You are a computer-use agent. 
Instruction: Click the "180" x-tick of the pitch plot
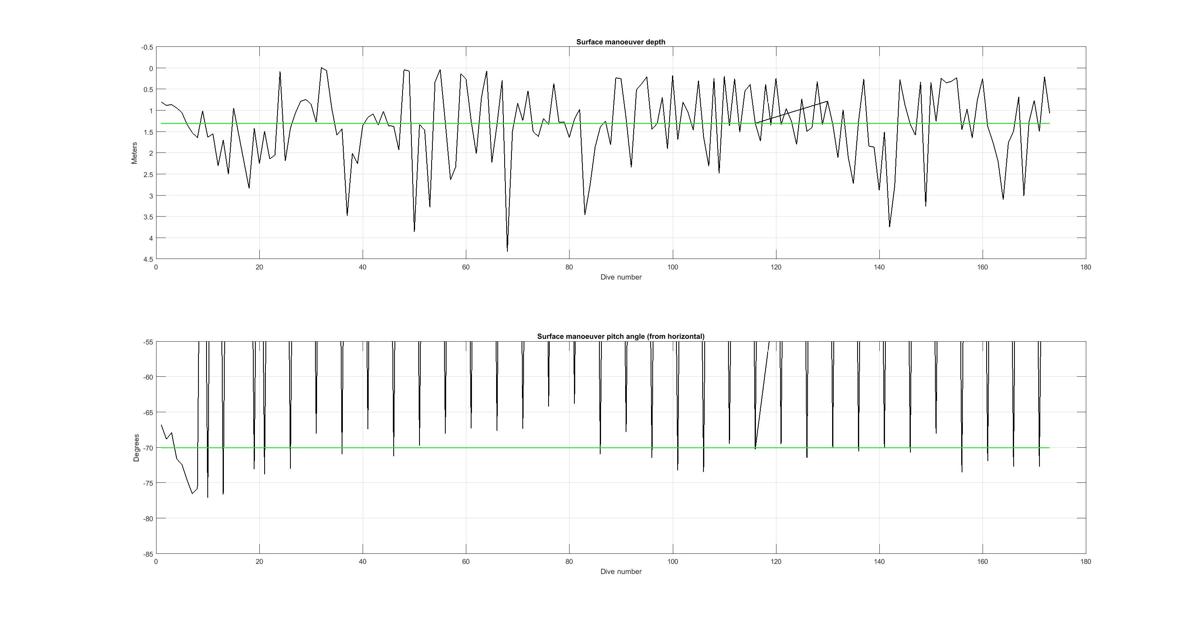(x=1086, y=561)
